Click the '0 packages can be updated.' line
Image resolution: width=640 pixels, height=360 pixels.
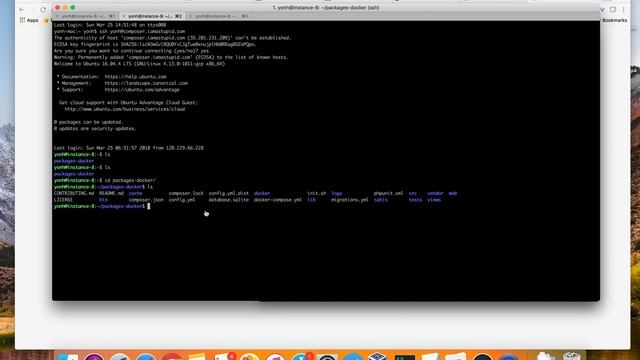[x=88, y=122]
